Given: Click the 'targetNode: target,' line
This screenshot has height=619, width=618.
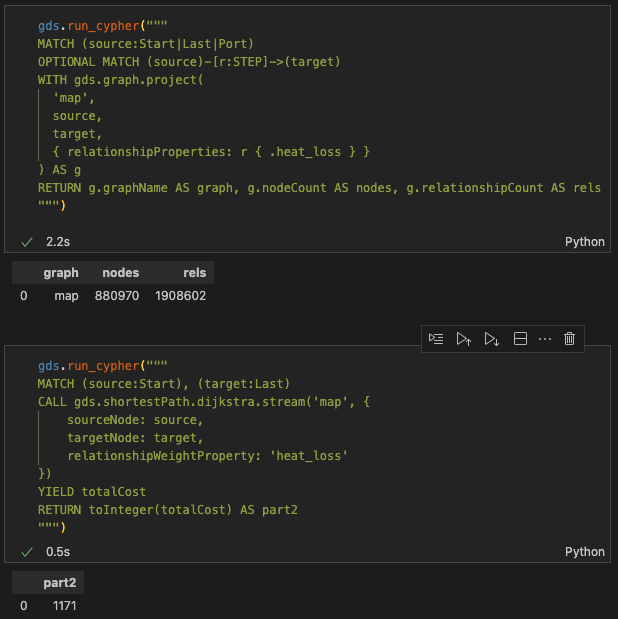Looking at the screenshot, I should pyautogui.click(x=135, y=438).
